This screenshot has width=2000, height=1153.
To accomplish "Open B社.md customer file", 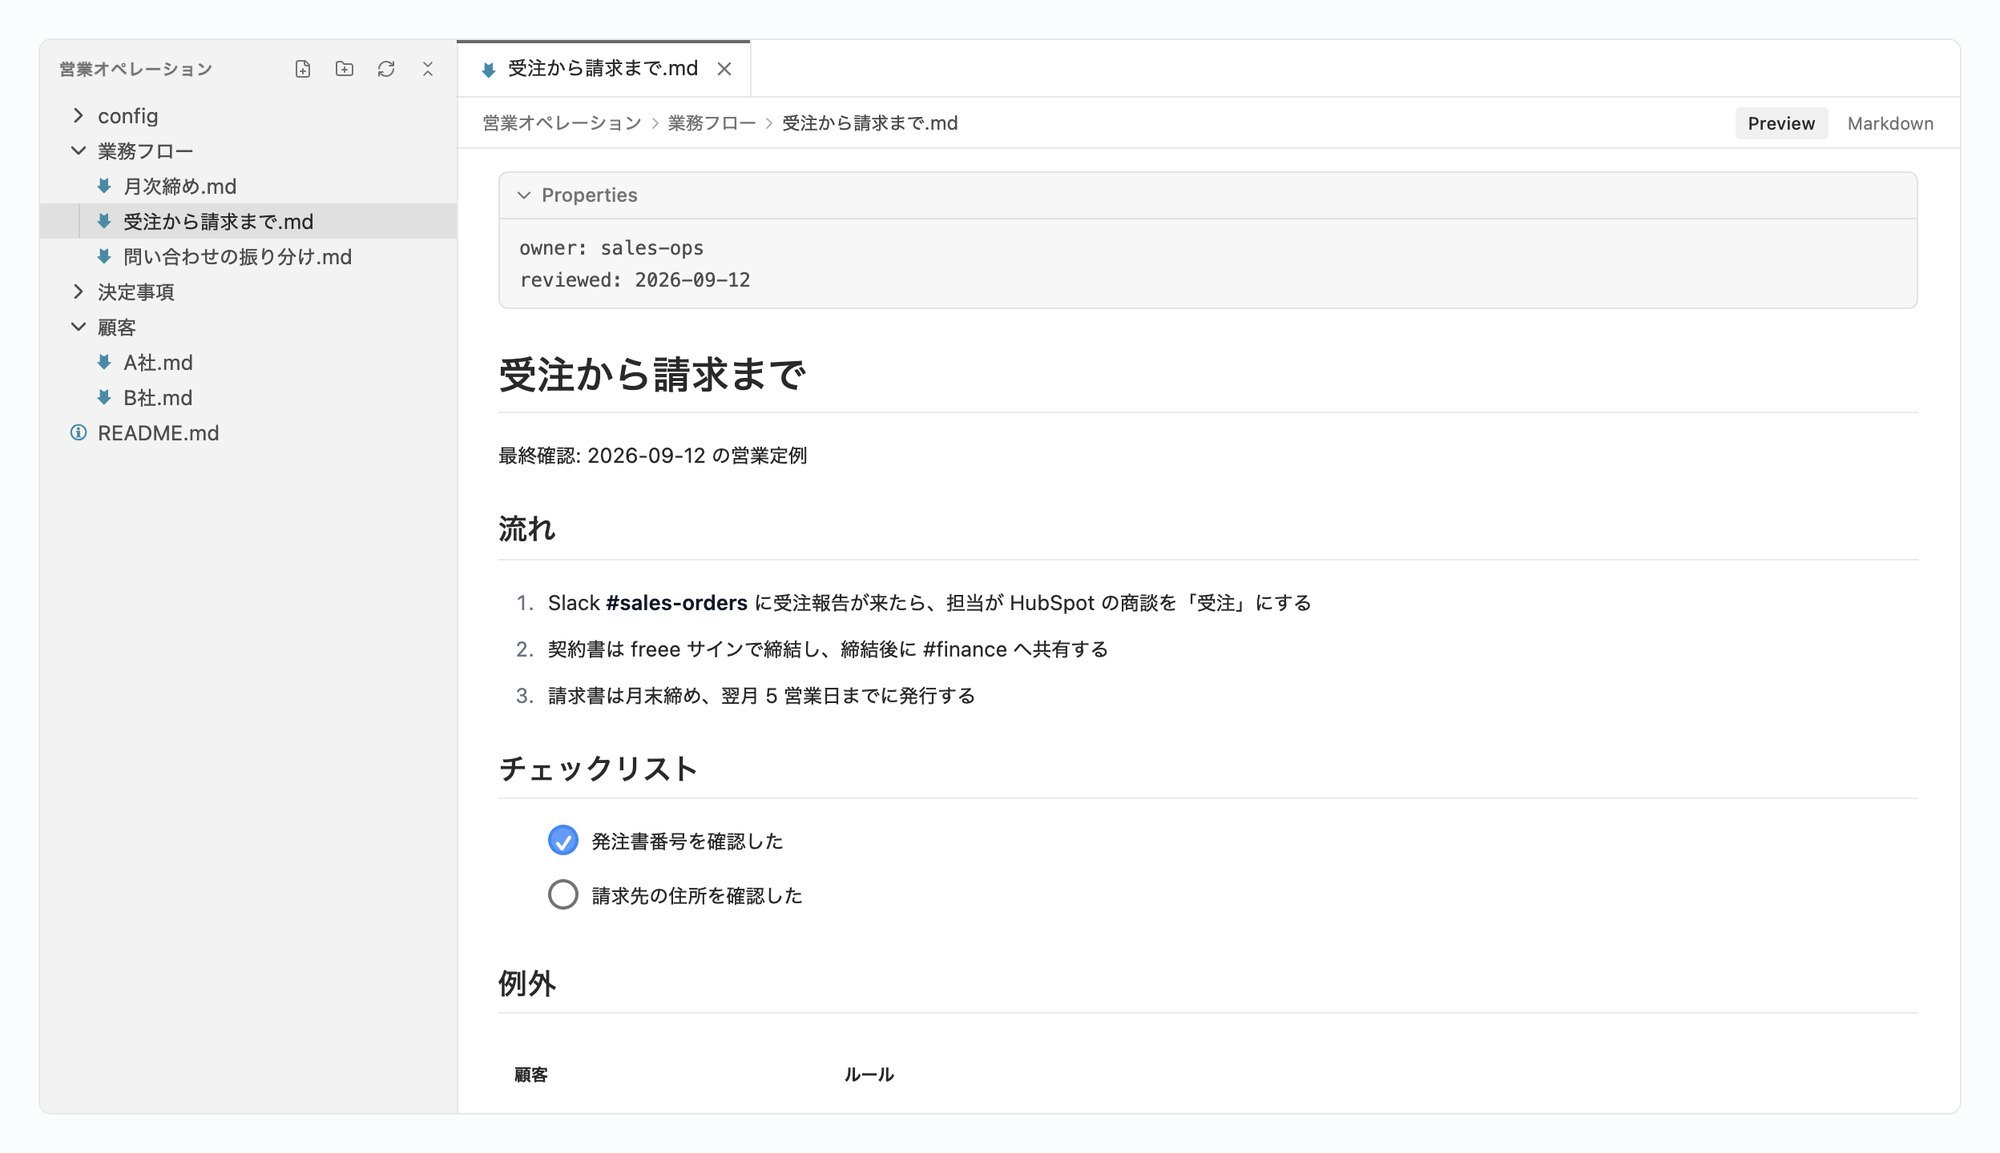I will [x=248, y=398].
